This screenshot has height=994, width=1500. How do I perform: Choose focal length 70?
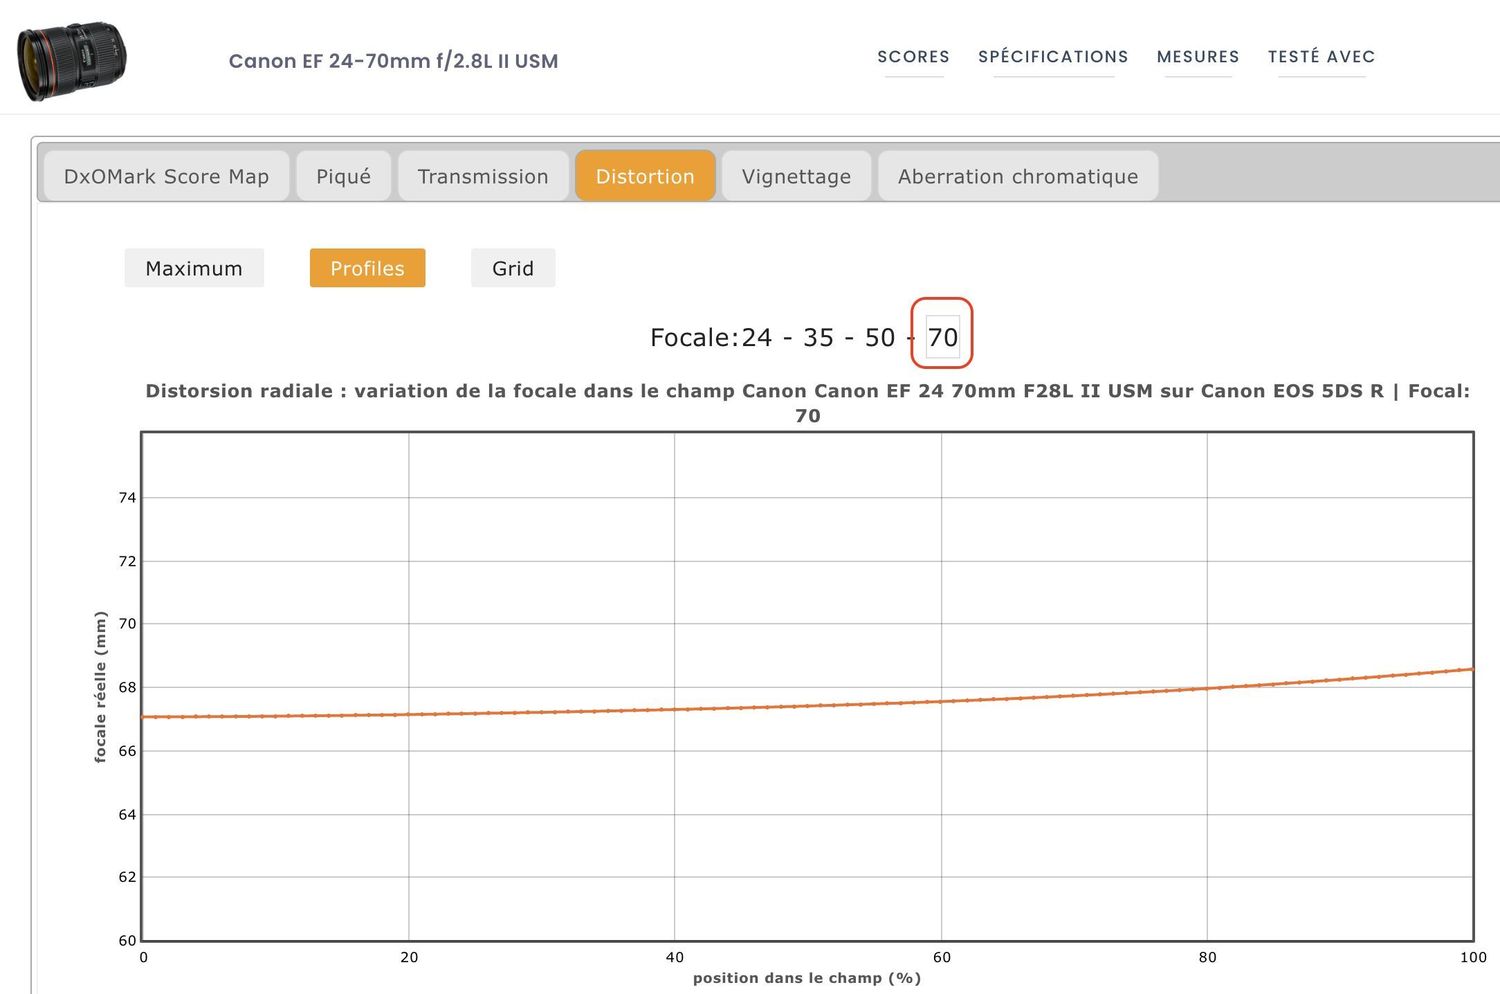[942, 337]
